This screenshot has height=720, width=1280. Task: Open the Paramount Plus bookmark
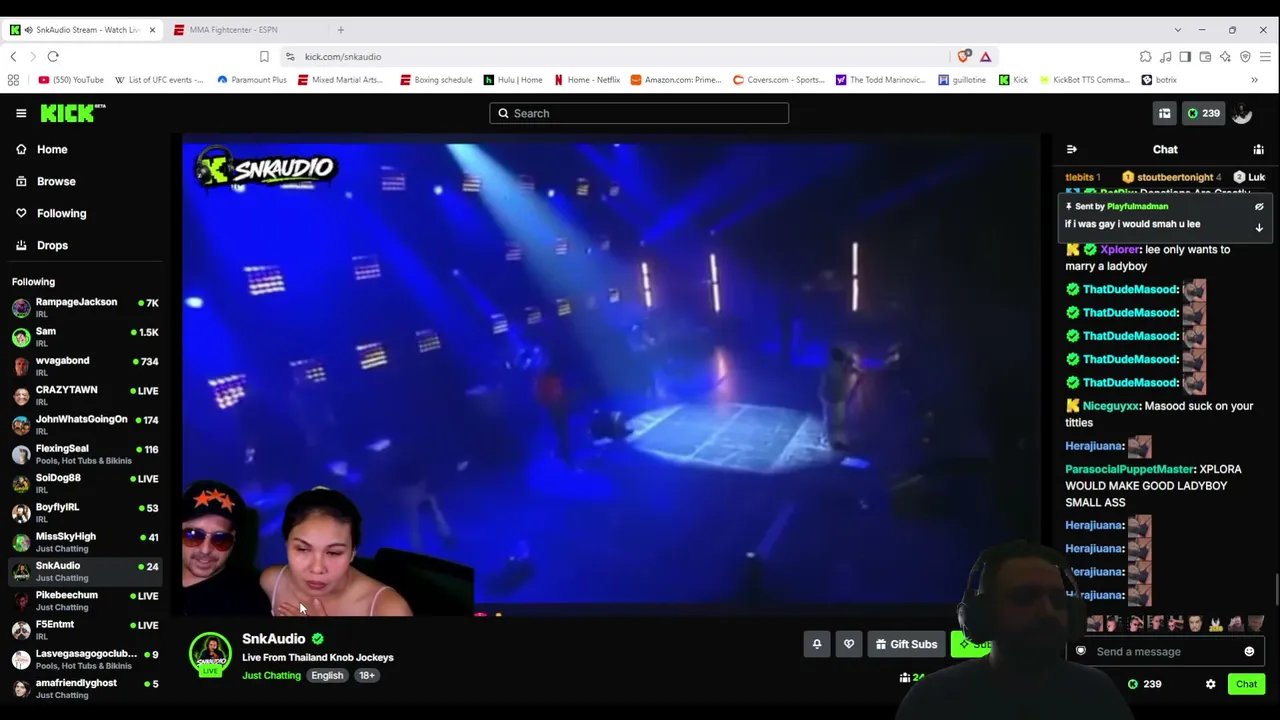(x=252, y=80)
